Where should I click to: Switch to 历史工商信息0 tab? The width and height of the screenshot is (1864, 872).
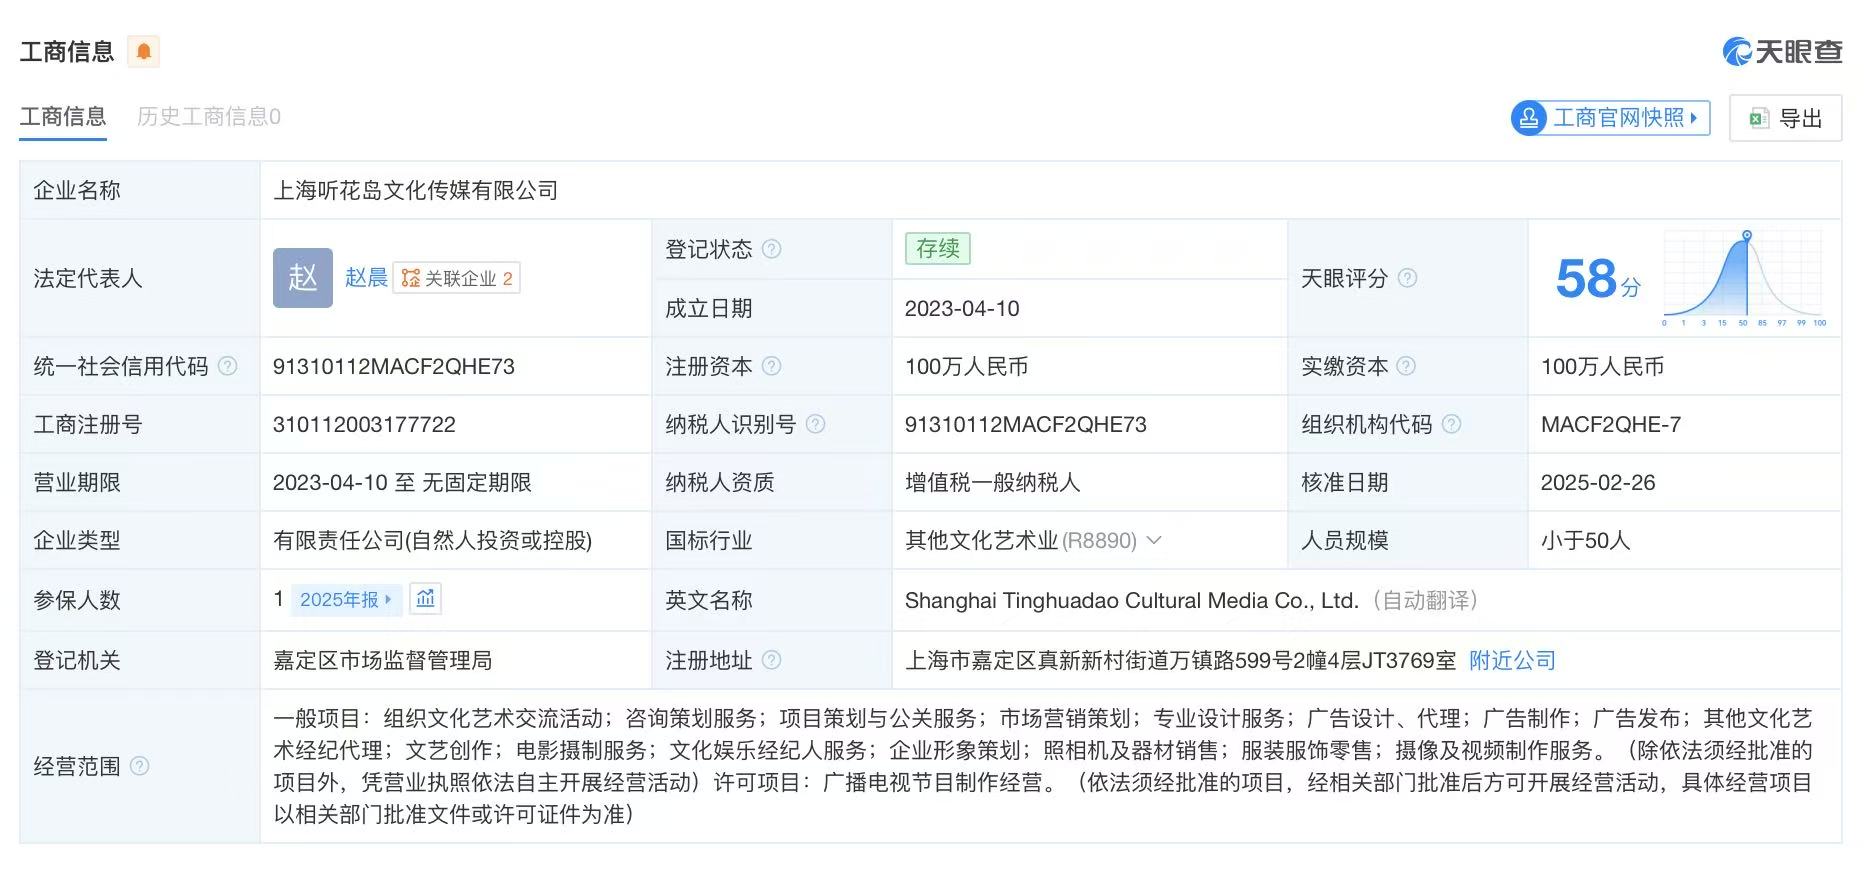209,117
